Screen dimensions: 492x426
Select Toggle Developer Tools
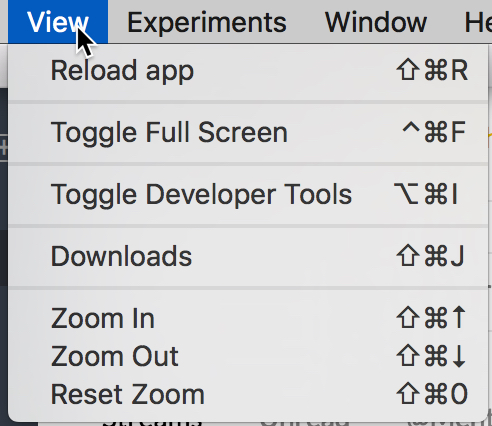coord(248,195)
